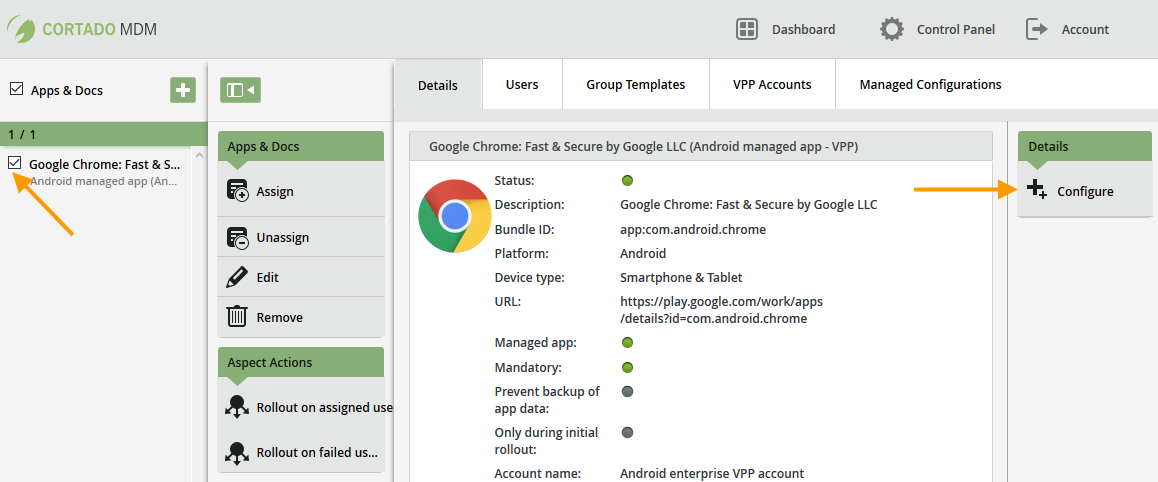Click the Assign icon
The height and width of the screenshot is (482, 1158).
(237, 190)
